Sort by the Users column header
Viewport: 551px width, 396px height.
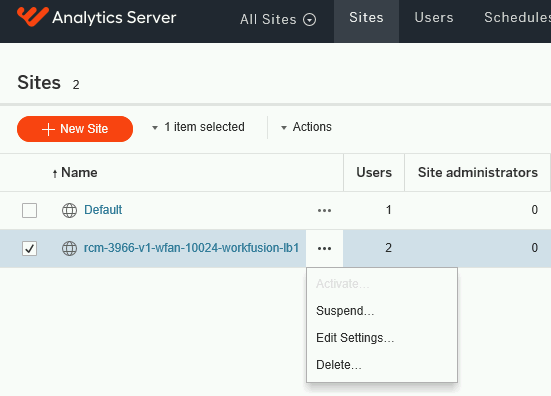374,173
